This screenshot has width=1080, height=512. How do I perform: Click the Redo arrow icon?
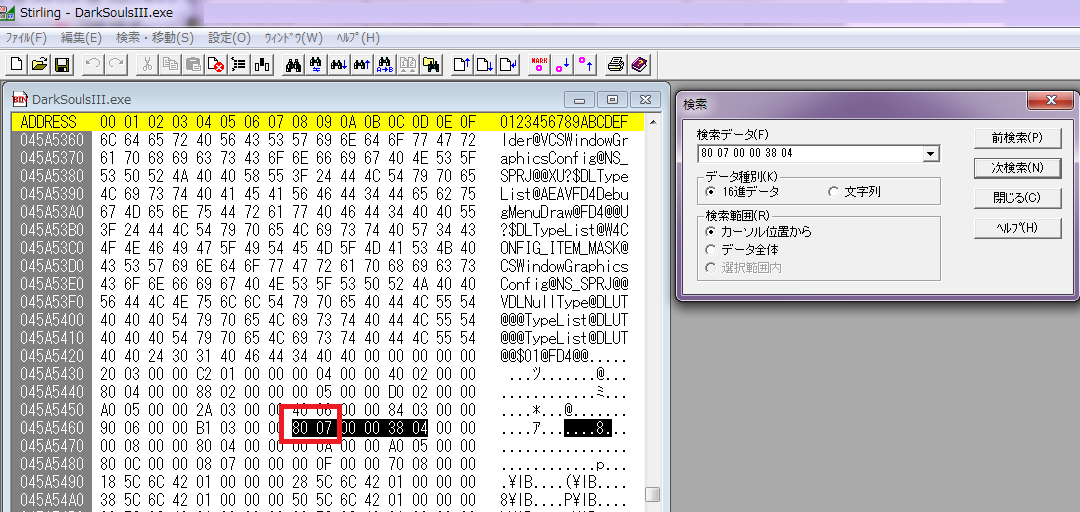tap(116, 65)
